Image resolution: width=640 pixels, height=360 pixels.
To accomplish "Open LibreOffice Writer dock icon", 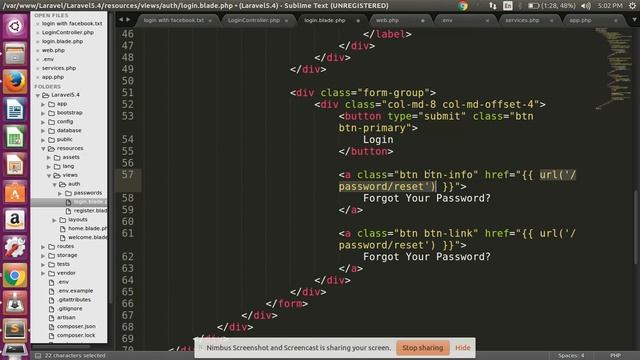I will click(15, 109).
